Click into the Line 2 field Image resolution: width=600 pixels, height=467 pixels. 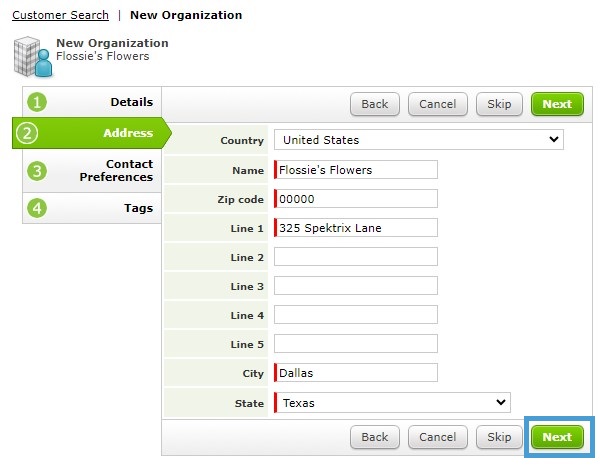(356, 256)
